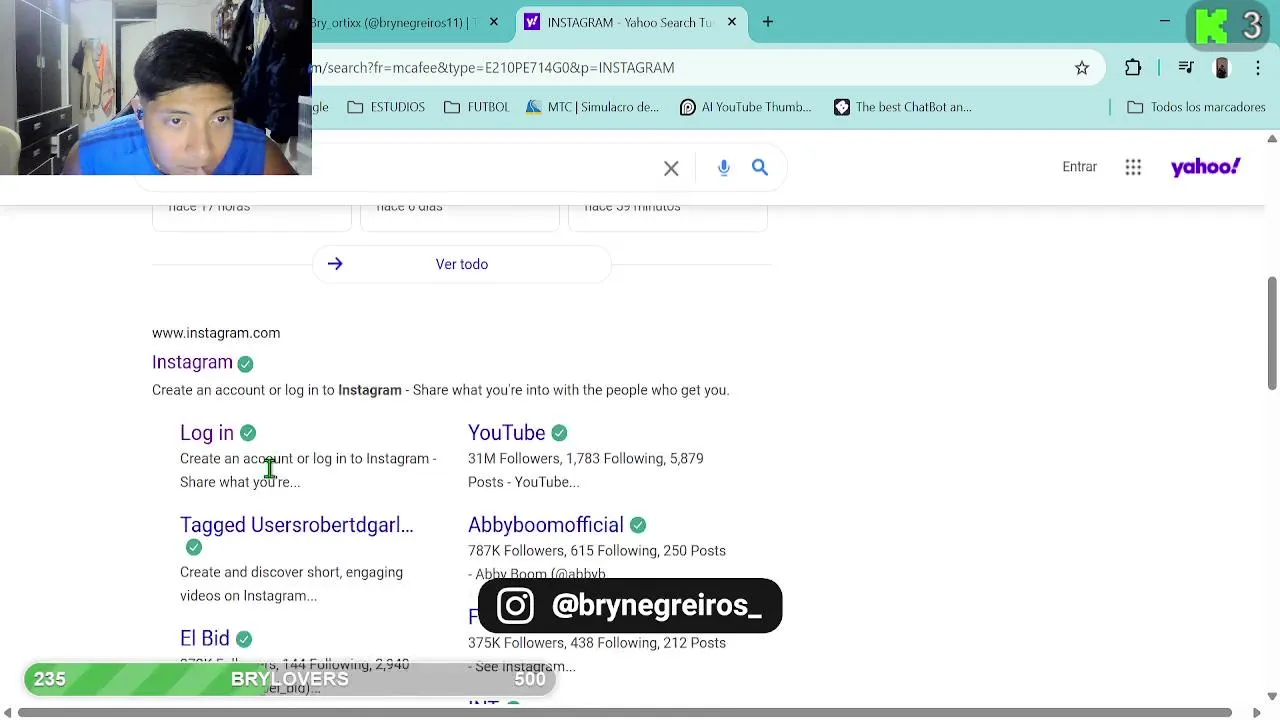
Task: Close the Bry_ortixx browser tab
Action: (x=493, y=22)
